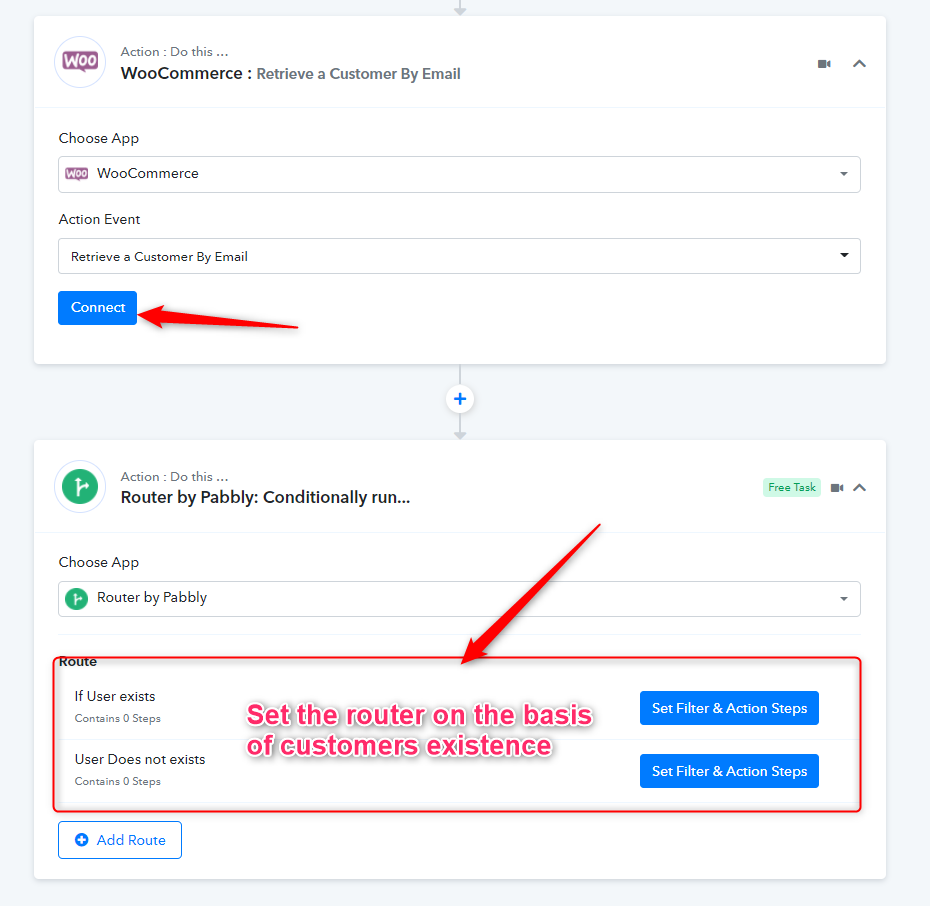Add a step using the plus icon
This screenshot has height=906, width=930.
[x=460, y=399]
